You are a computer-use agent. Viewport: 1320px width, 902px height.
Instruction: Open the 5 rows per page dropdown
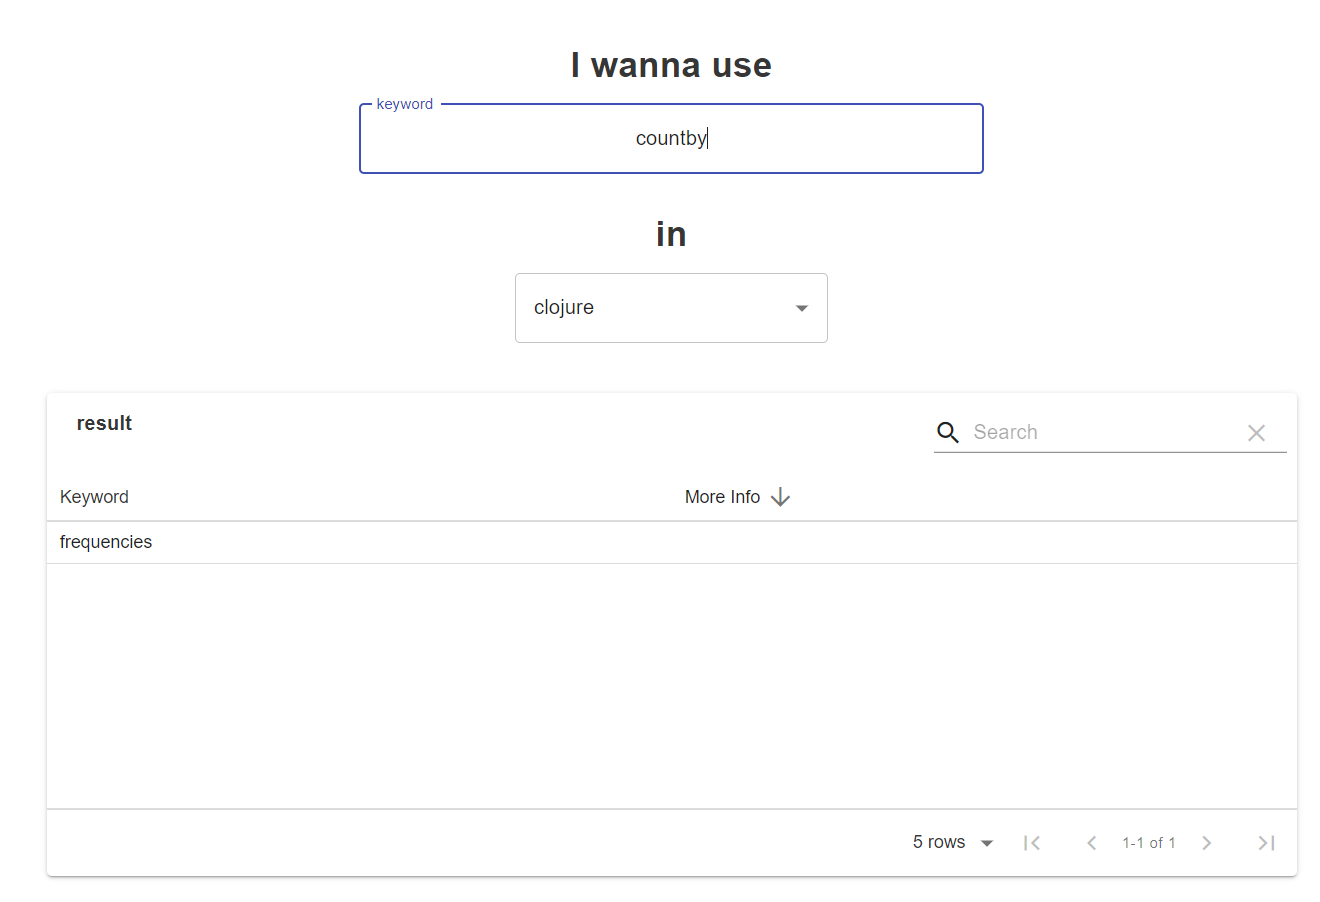coord(952,842)
